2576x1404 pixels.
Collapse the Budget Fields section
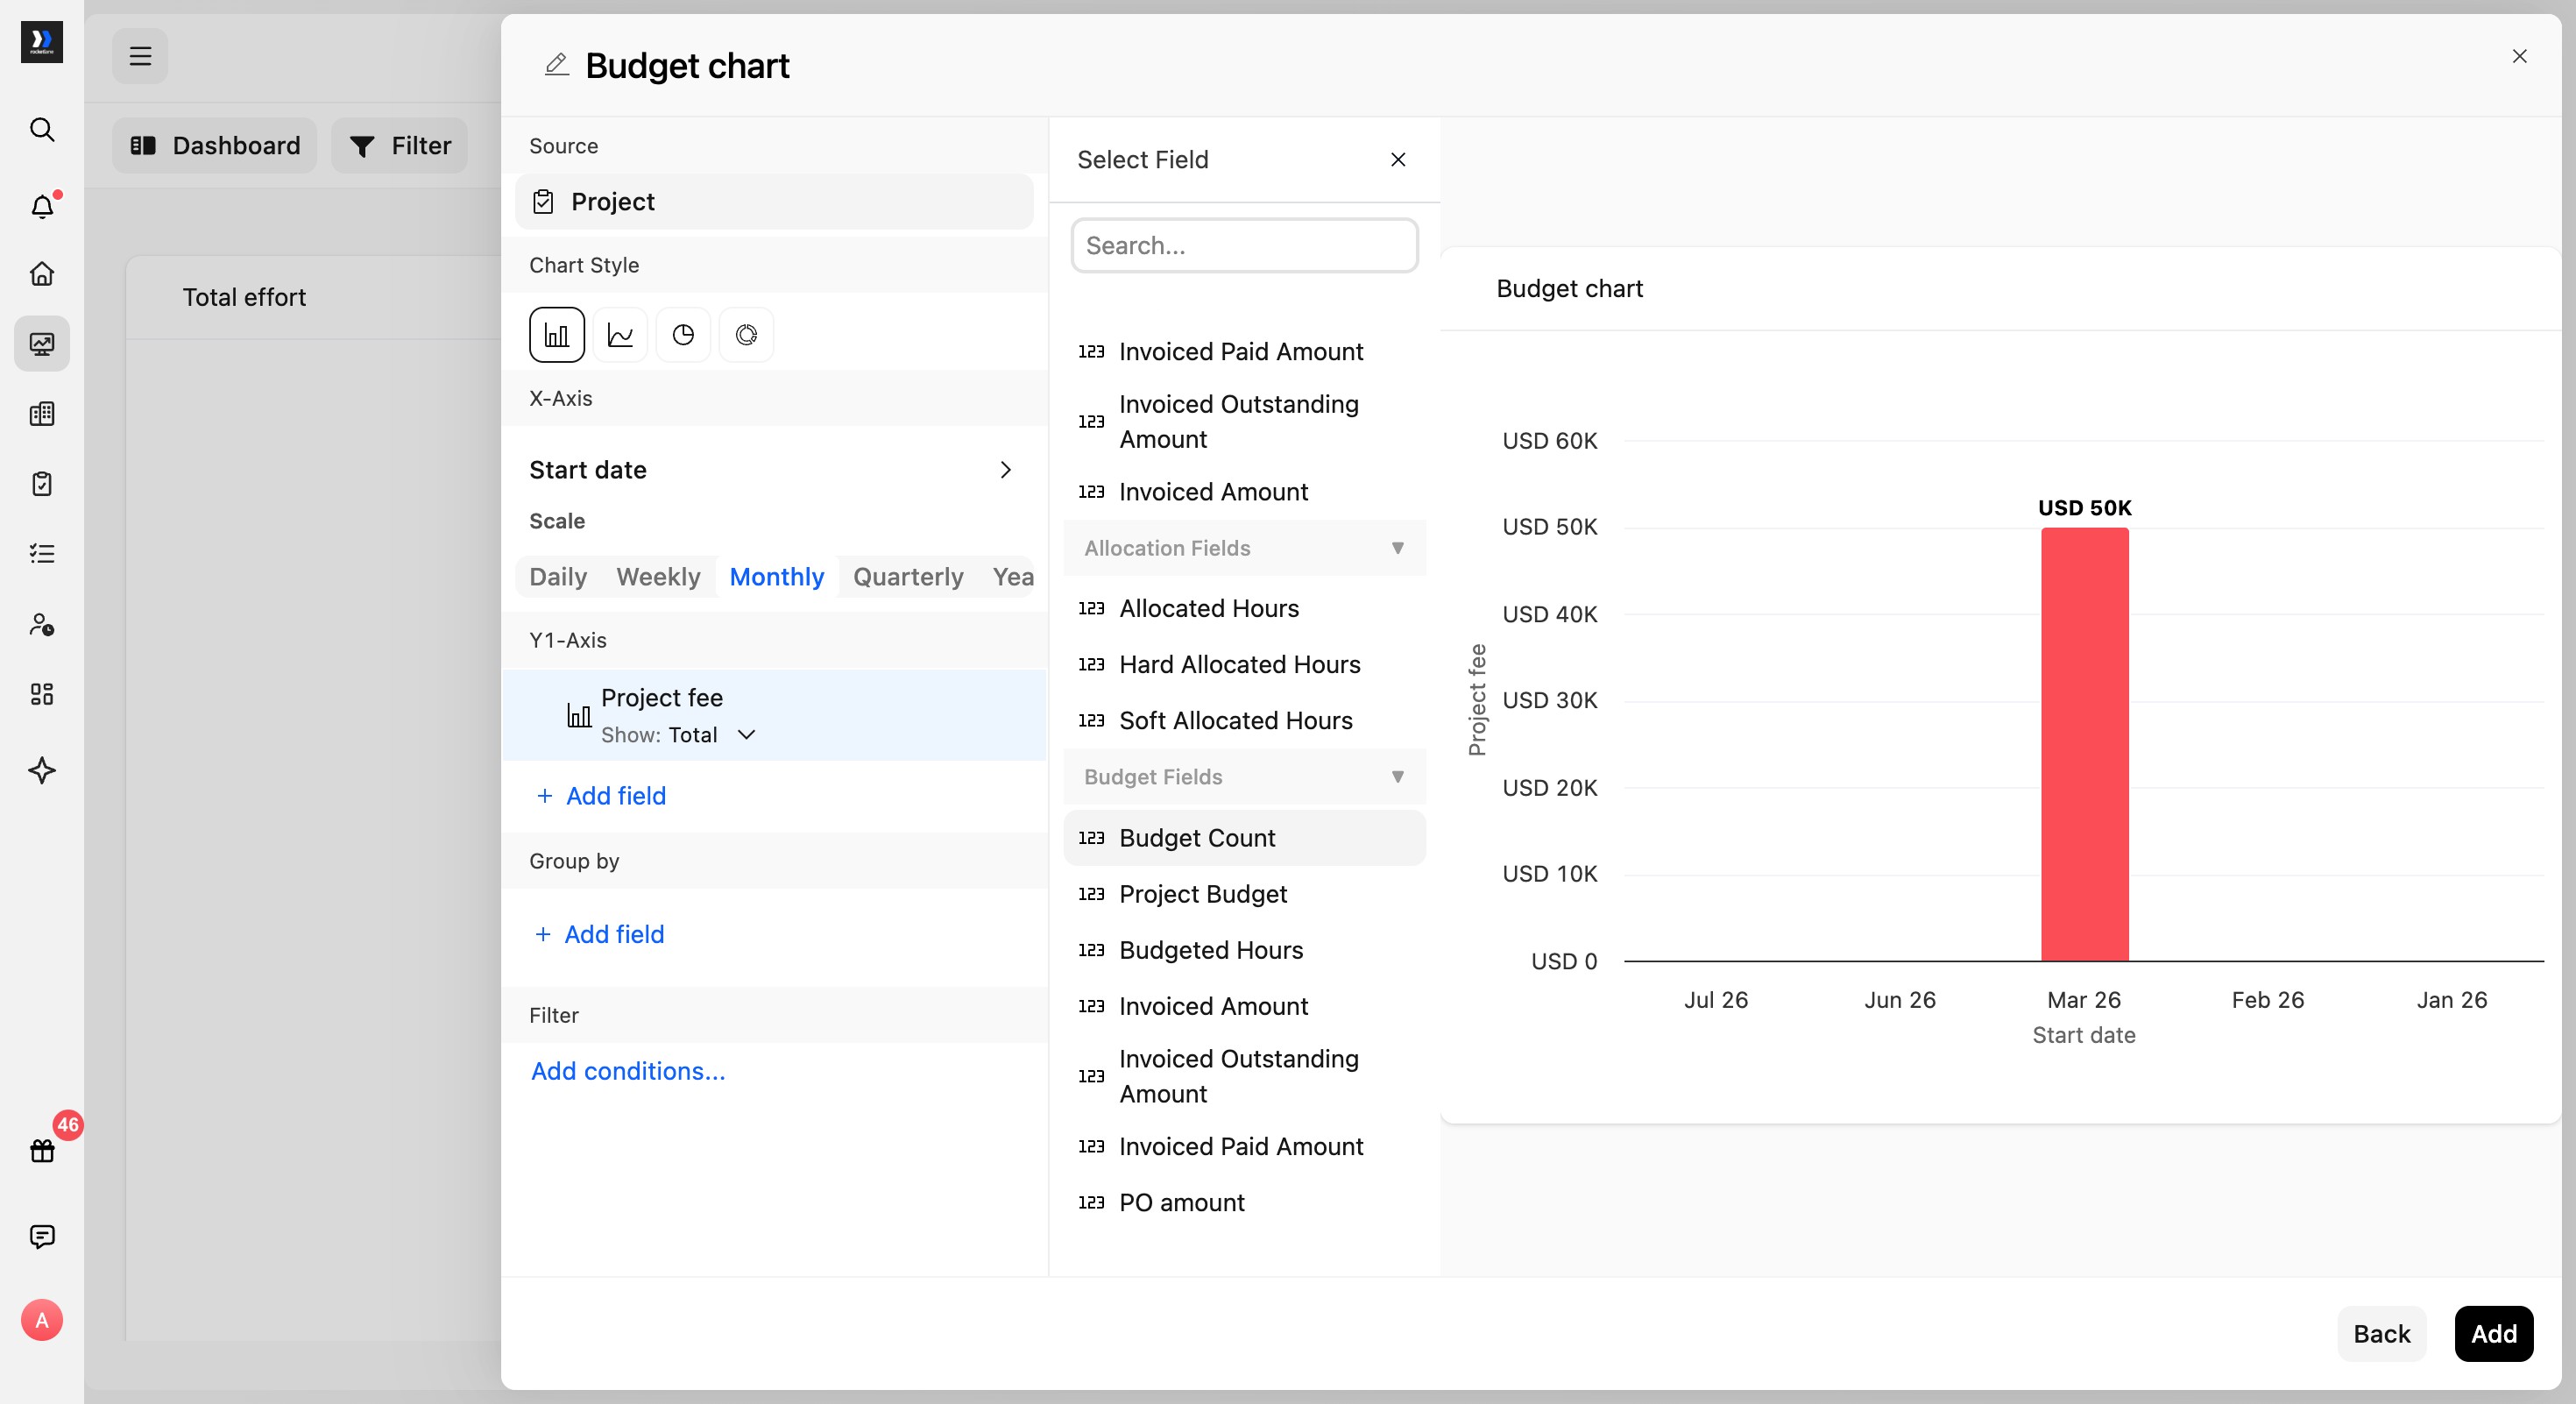(x=1244, y=777)
